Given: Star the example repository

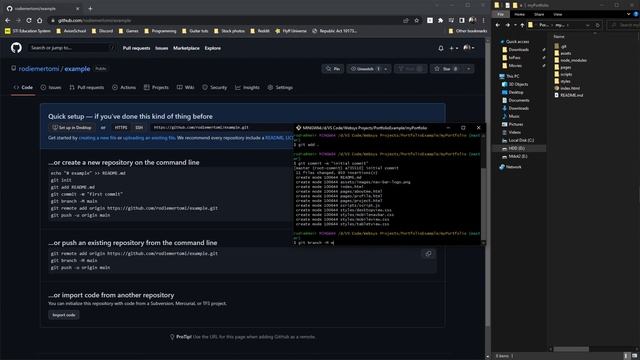Looking at the screenshot, I should tap(446, 69).
